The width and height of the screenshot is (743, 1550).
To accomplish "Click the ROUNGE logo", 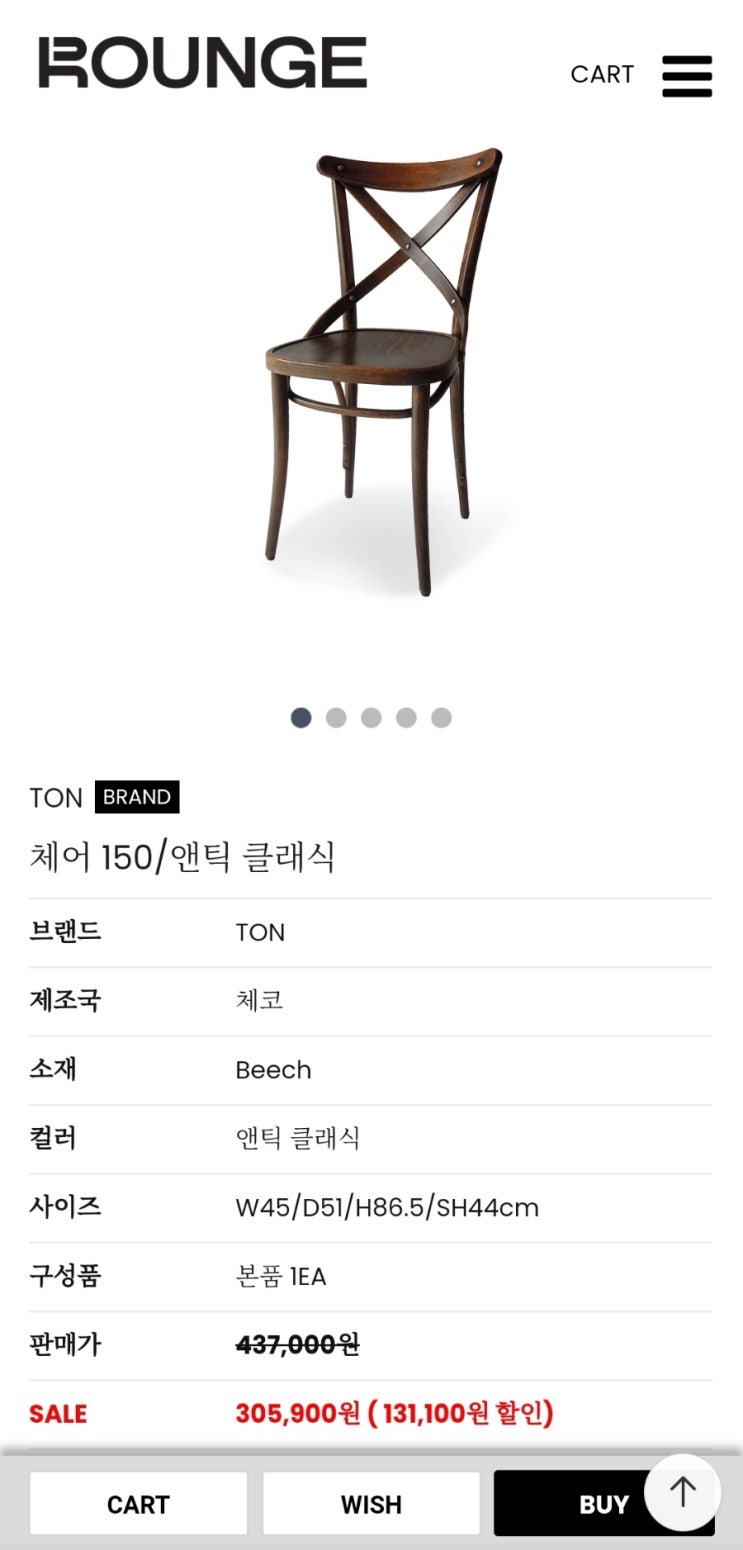I will tap(203, 63).
